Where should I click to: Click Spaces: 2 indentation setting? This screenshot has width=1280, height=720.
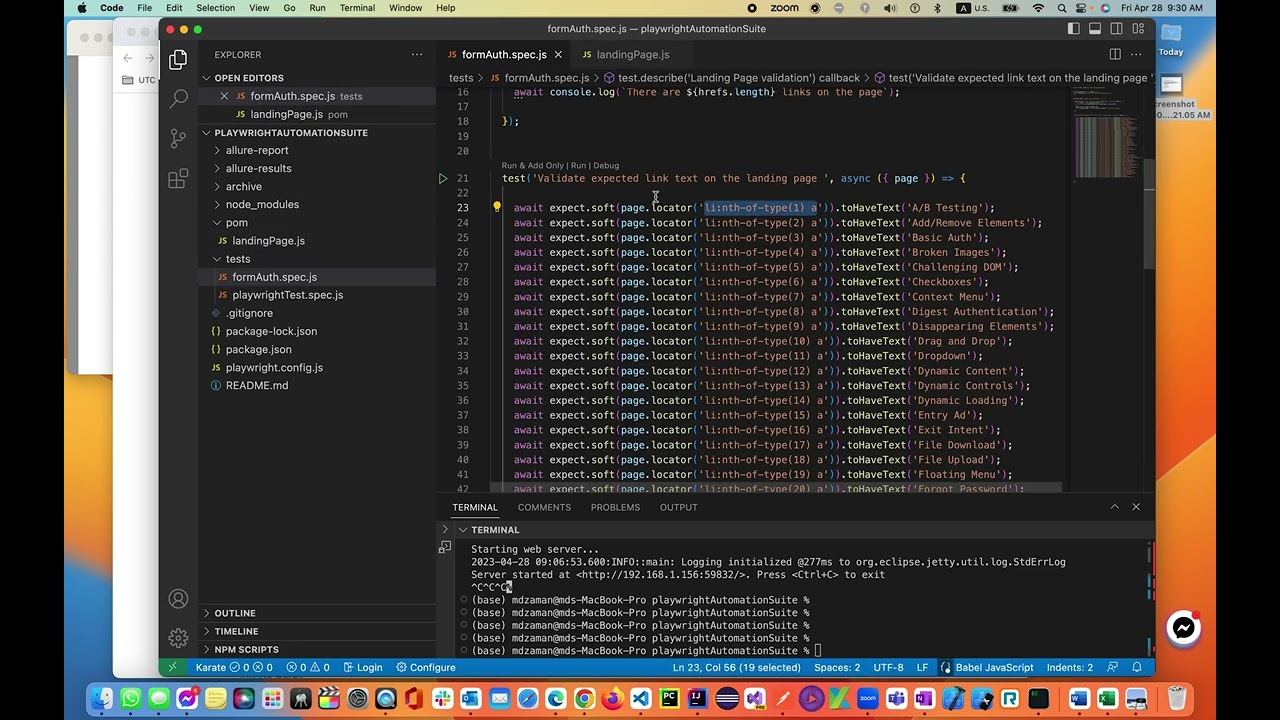837,667
